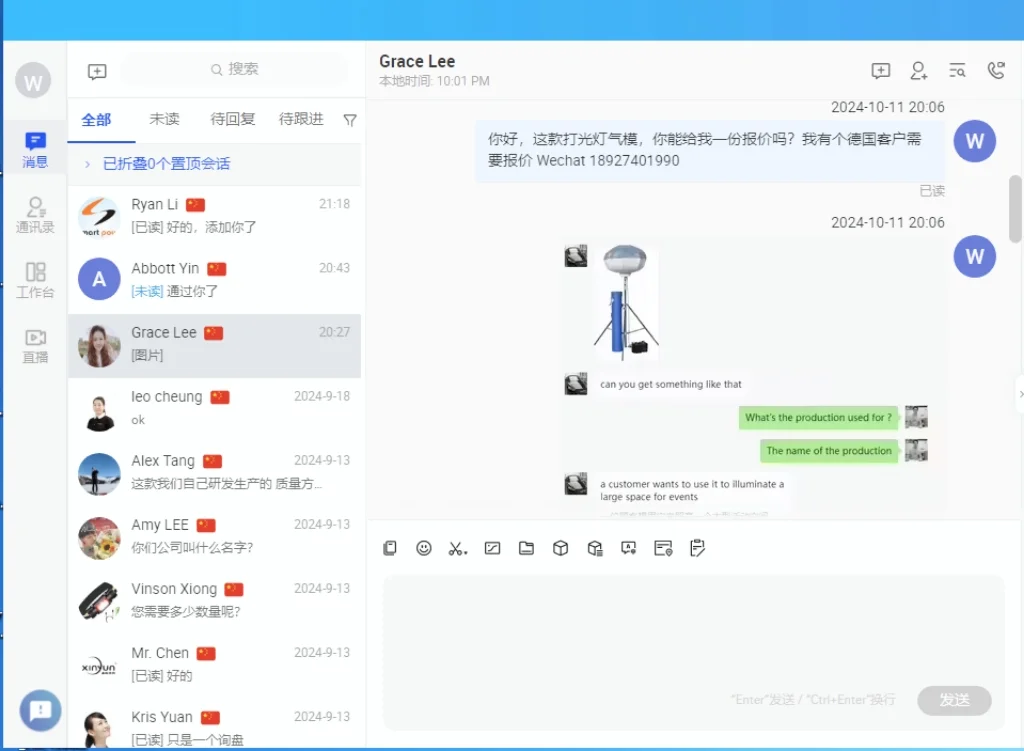Click the card with clock icon in toolbar
Image resolution: width=1024 pixels, height=751 pixels.
664,548
